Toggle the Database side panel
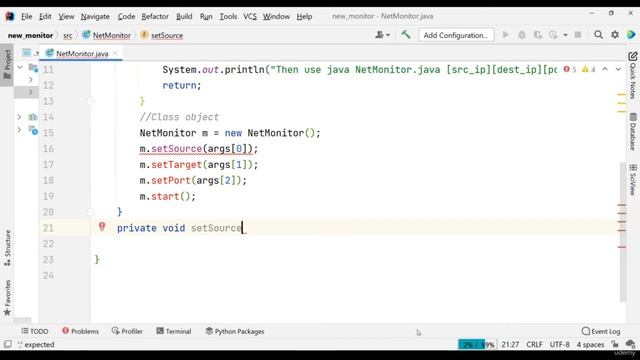 coord(633,132)
